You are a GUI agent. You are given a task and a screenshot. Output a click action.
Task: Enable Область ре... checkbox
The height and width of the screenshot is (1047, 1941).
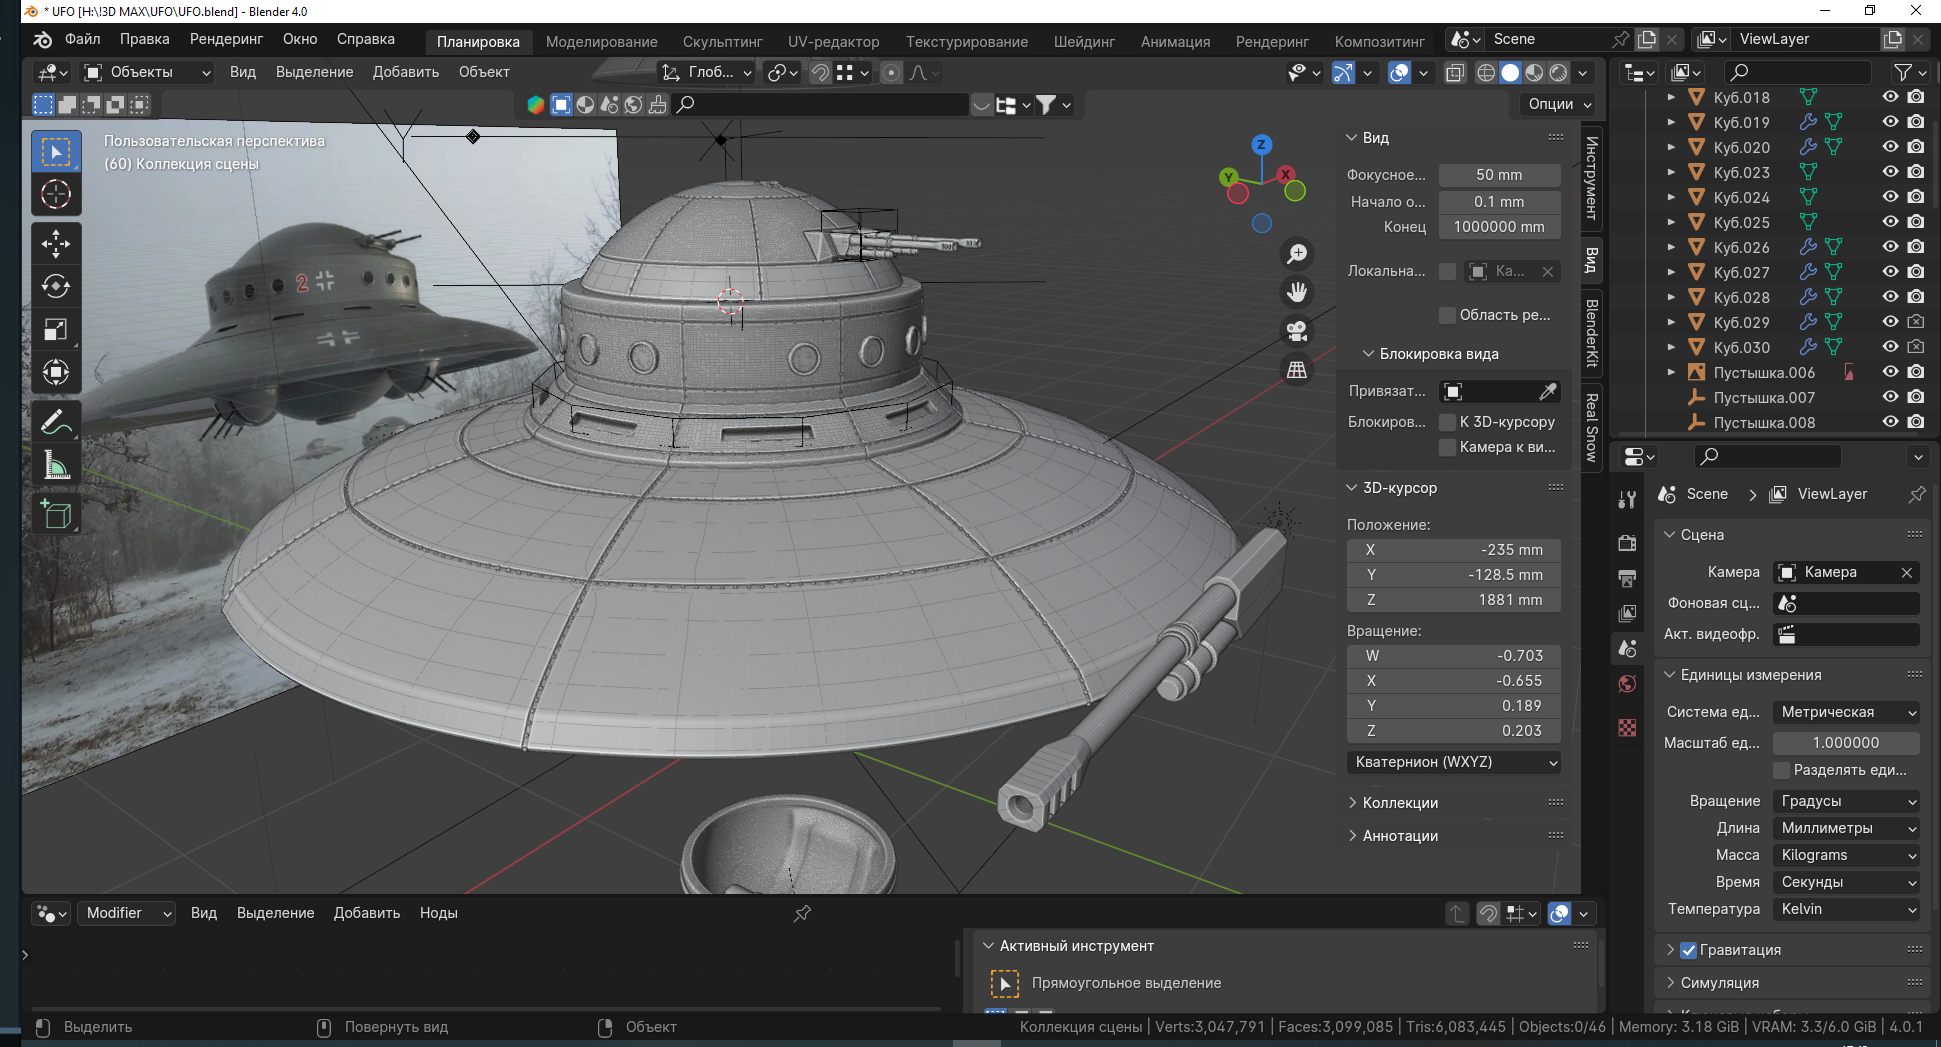pos(1447,315)
